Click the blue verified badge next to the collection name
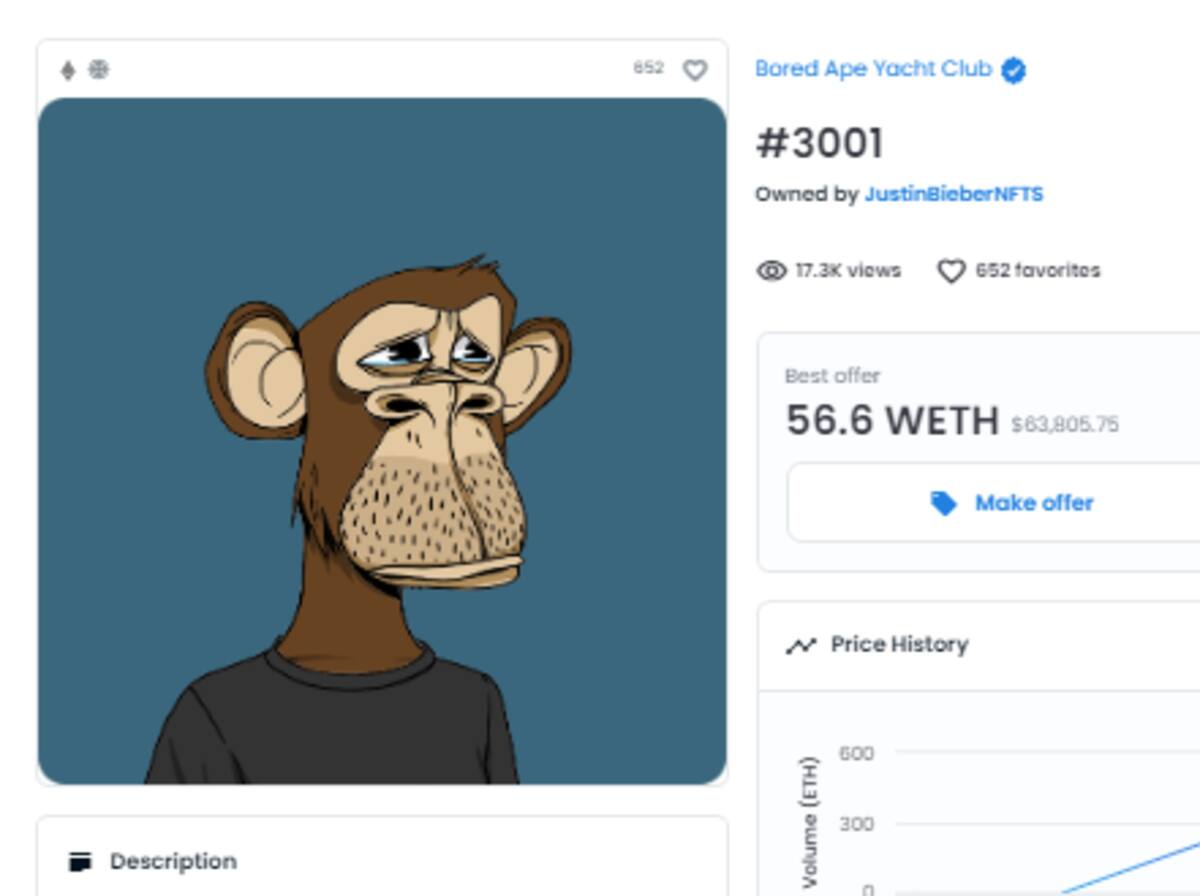 click(x=1013, y=71)
